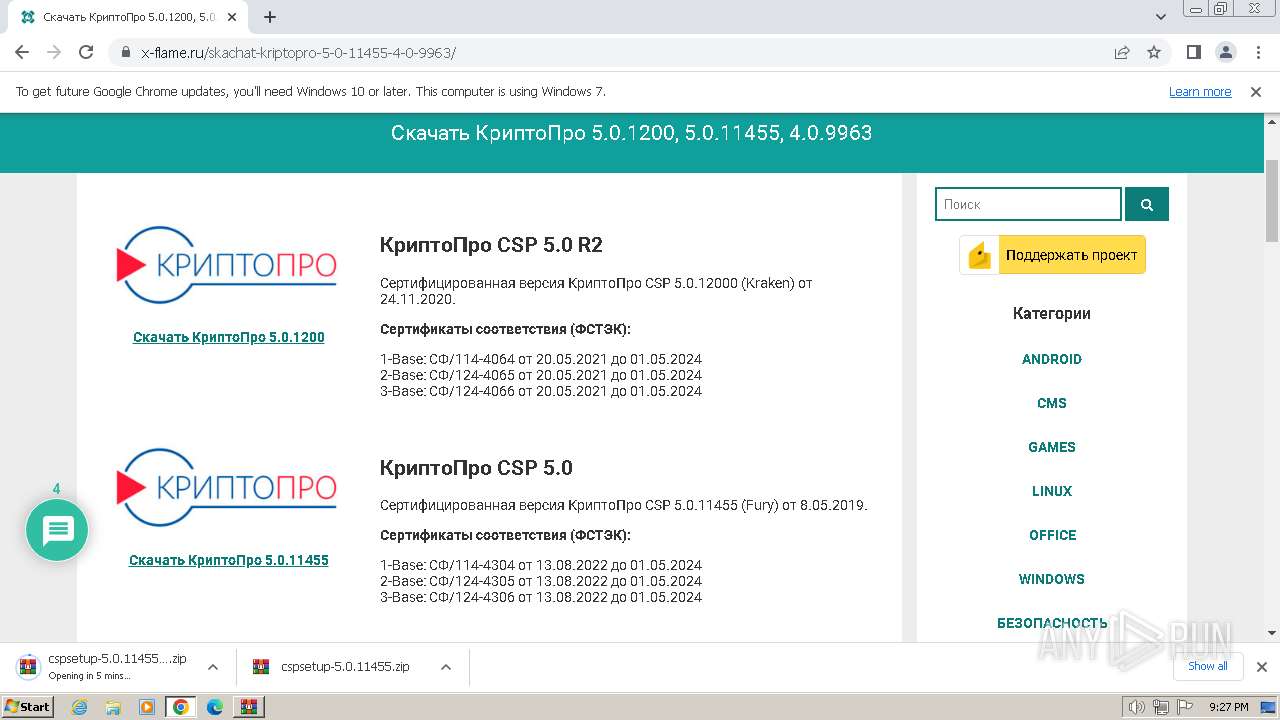This screenshot has height=720, width=1280.
Task: Go back to the previous page
Action: [x=22, y=52]
